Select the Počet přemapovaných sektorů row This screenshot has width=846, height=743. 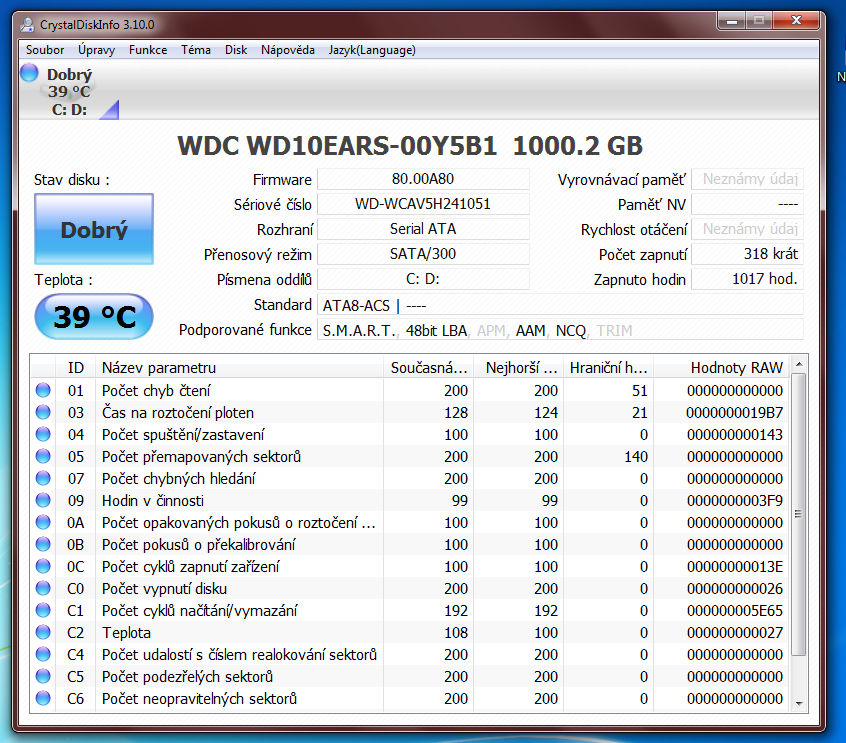[410, 457]
